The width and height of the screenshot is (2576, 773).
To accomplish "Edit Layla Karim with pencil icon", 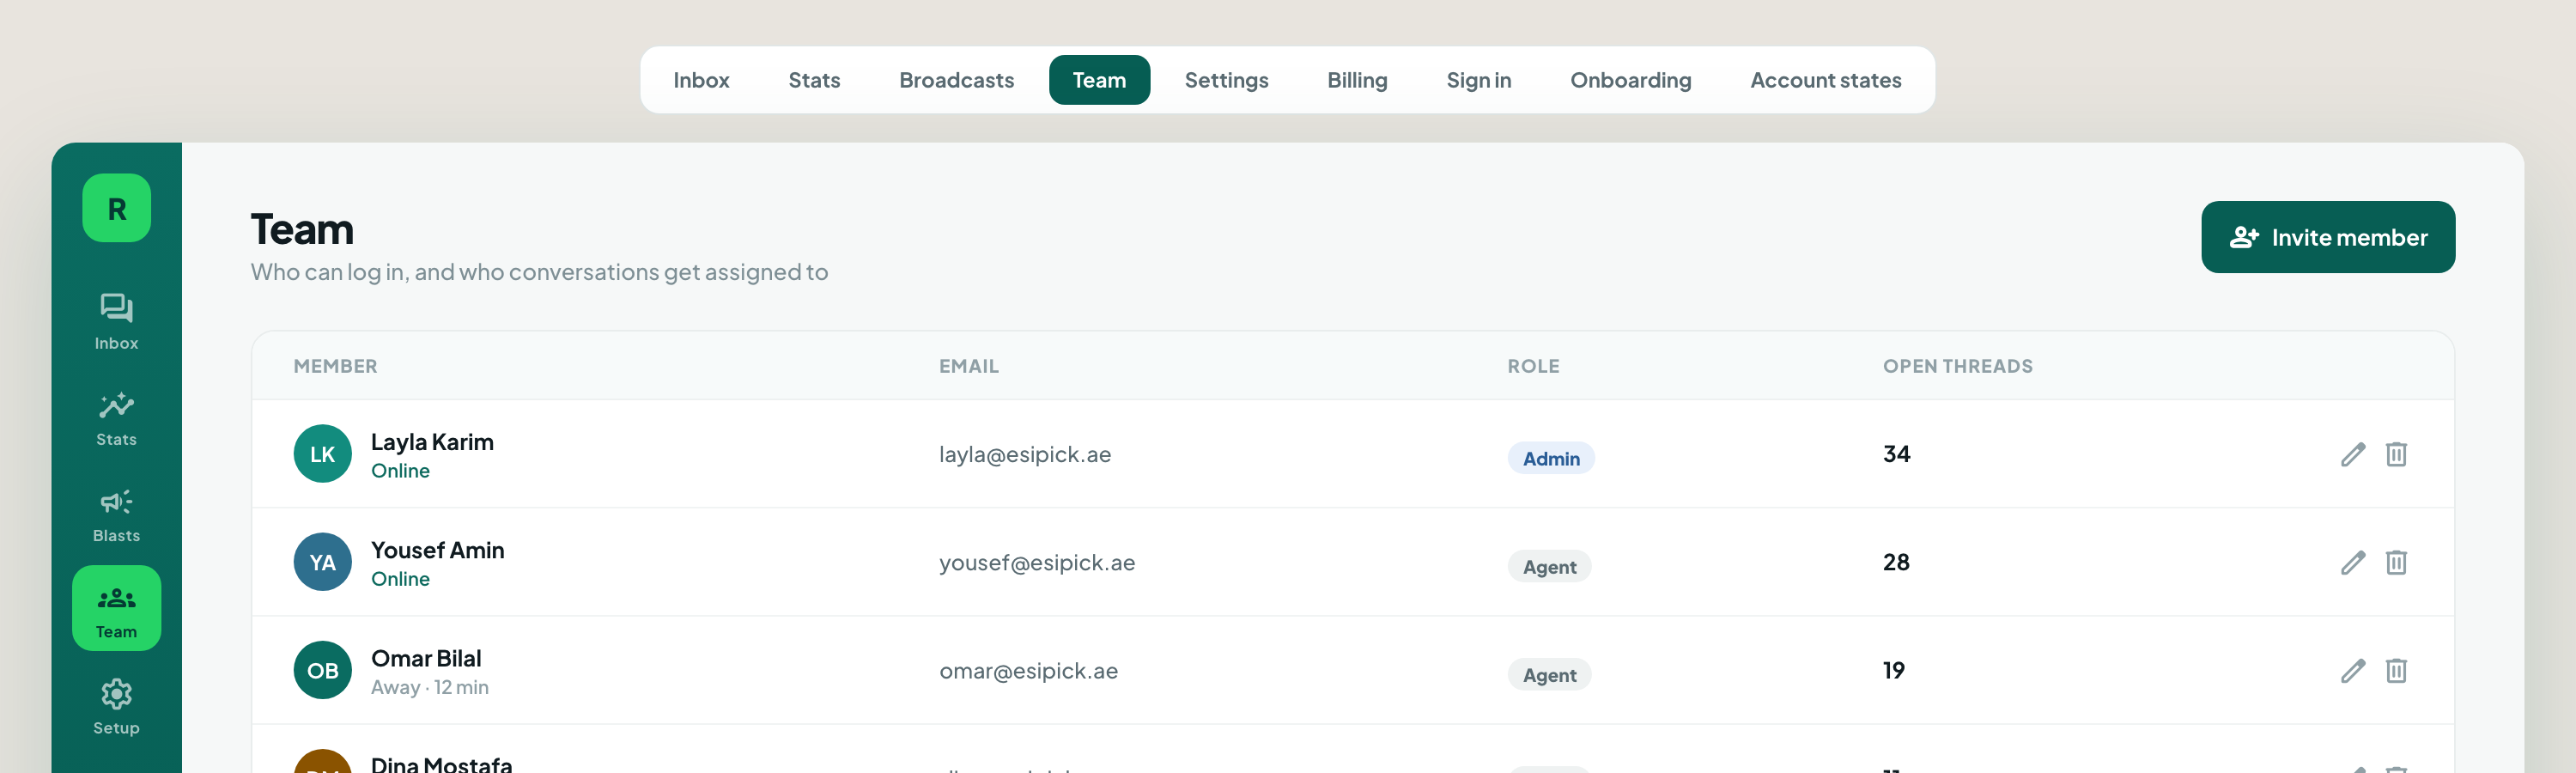I will 2352,454.
